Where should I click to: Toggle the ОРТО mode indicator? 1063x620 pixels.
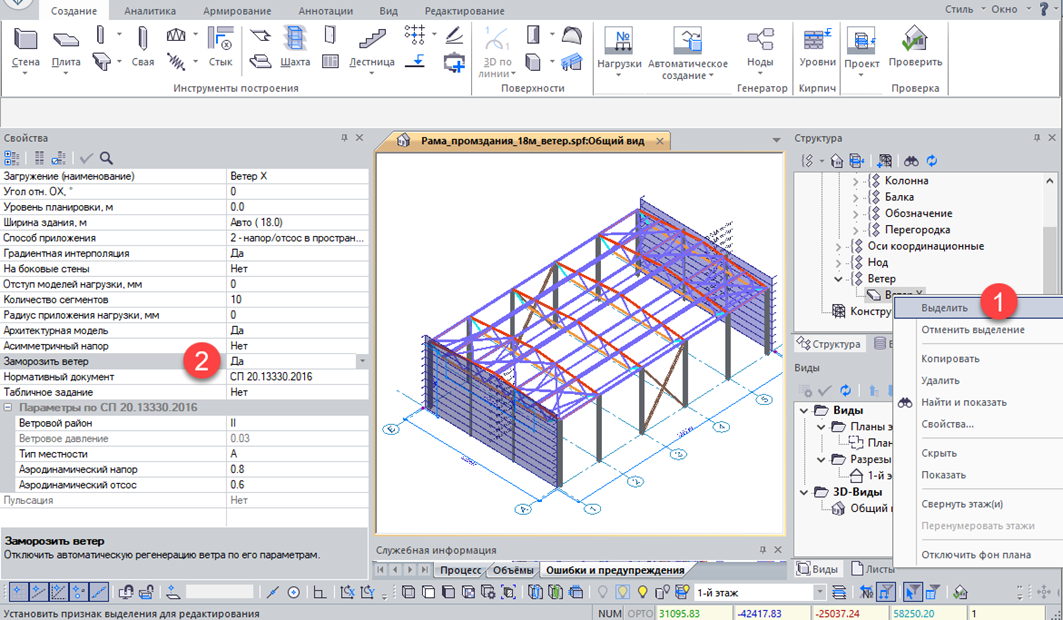pos(639,613)
